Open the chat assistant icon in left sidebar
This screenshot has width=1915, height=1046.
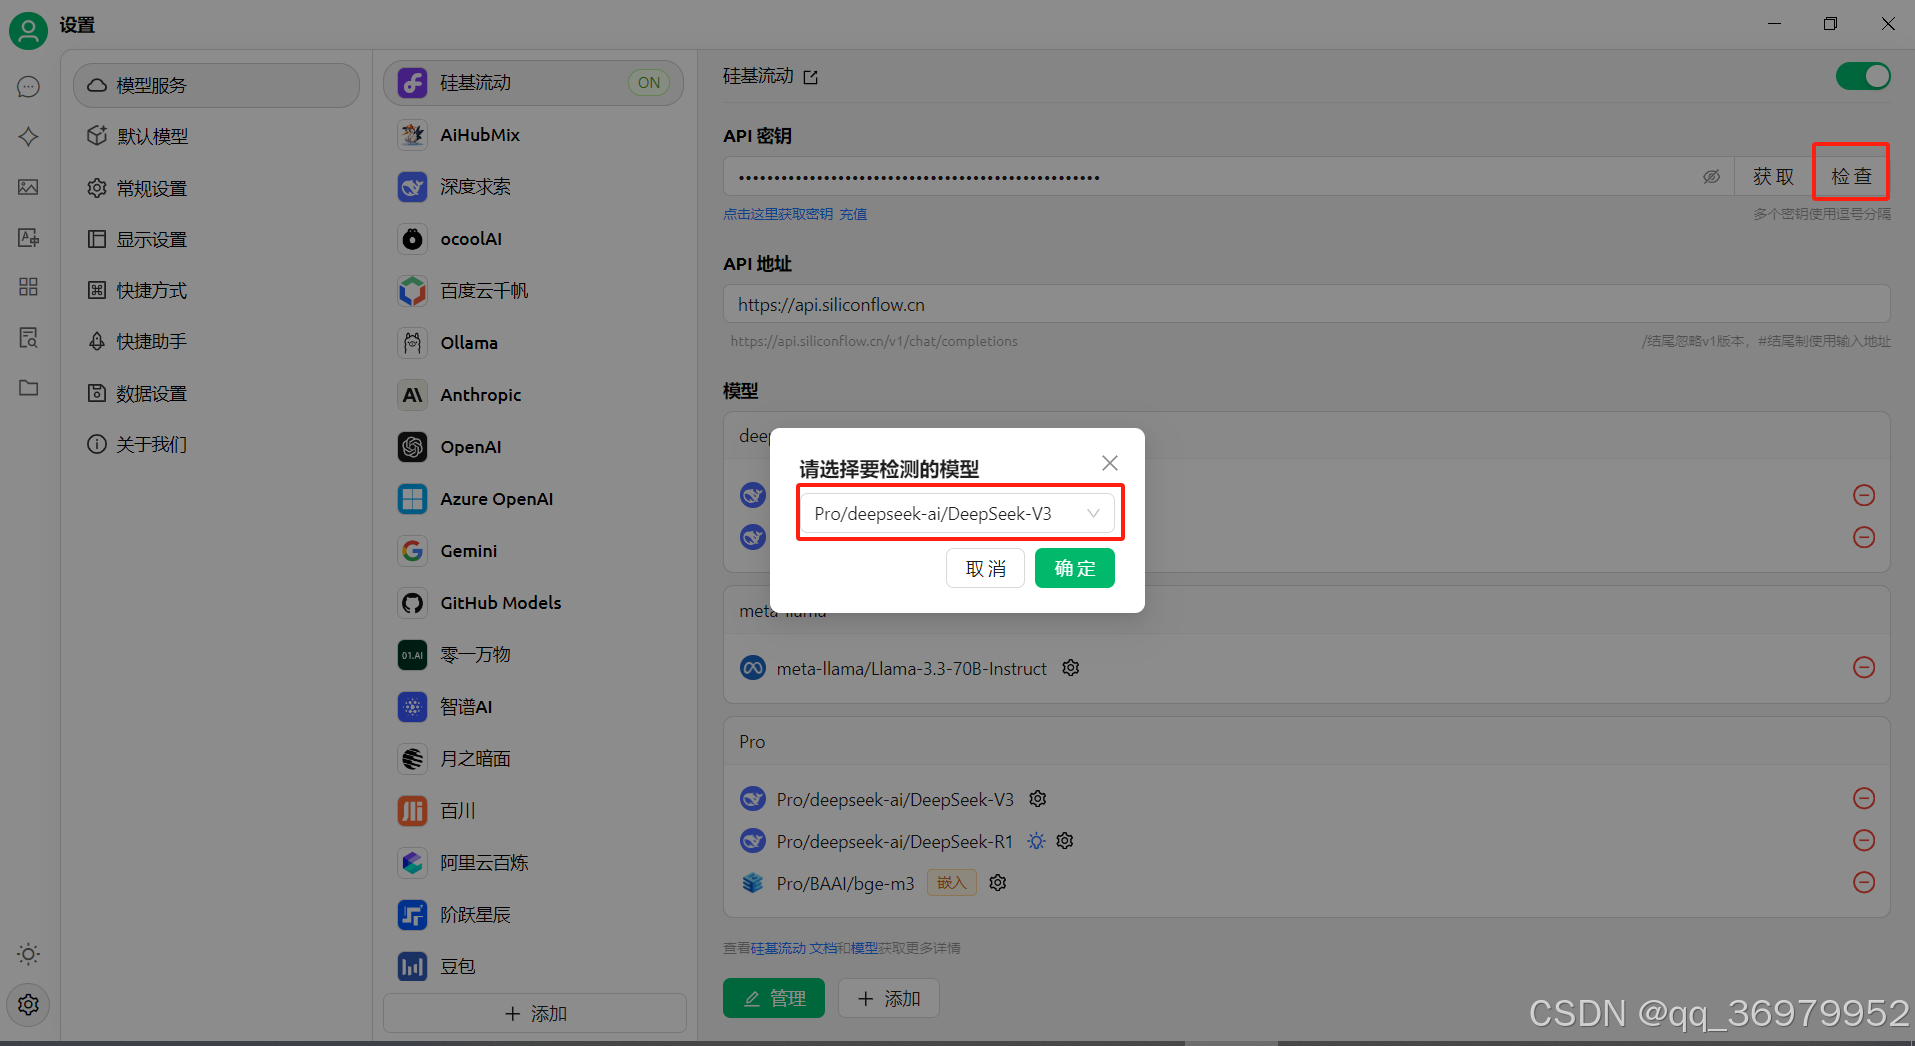[28, 87]
